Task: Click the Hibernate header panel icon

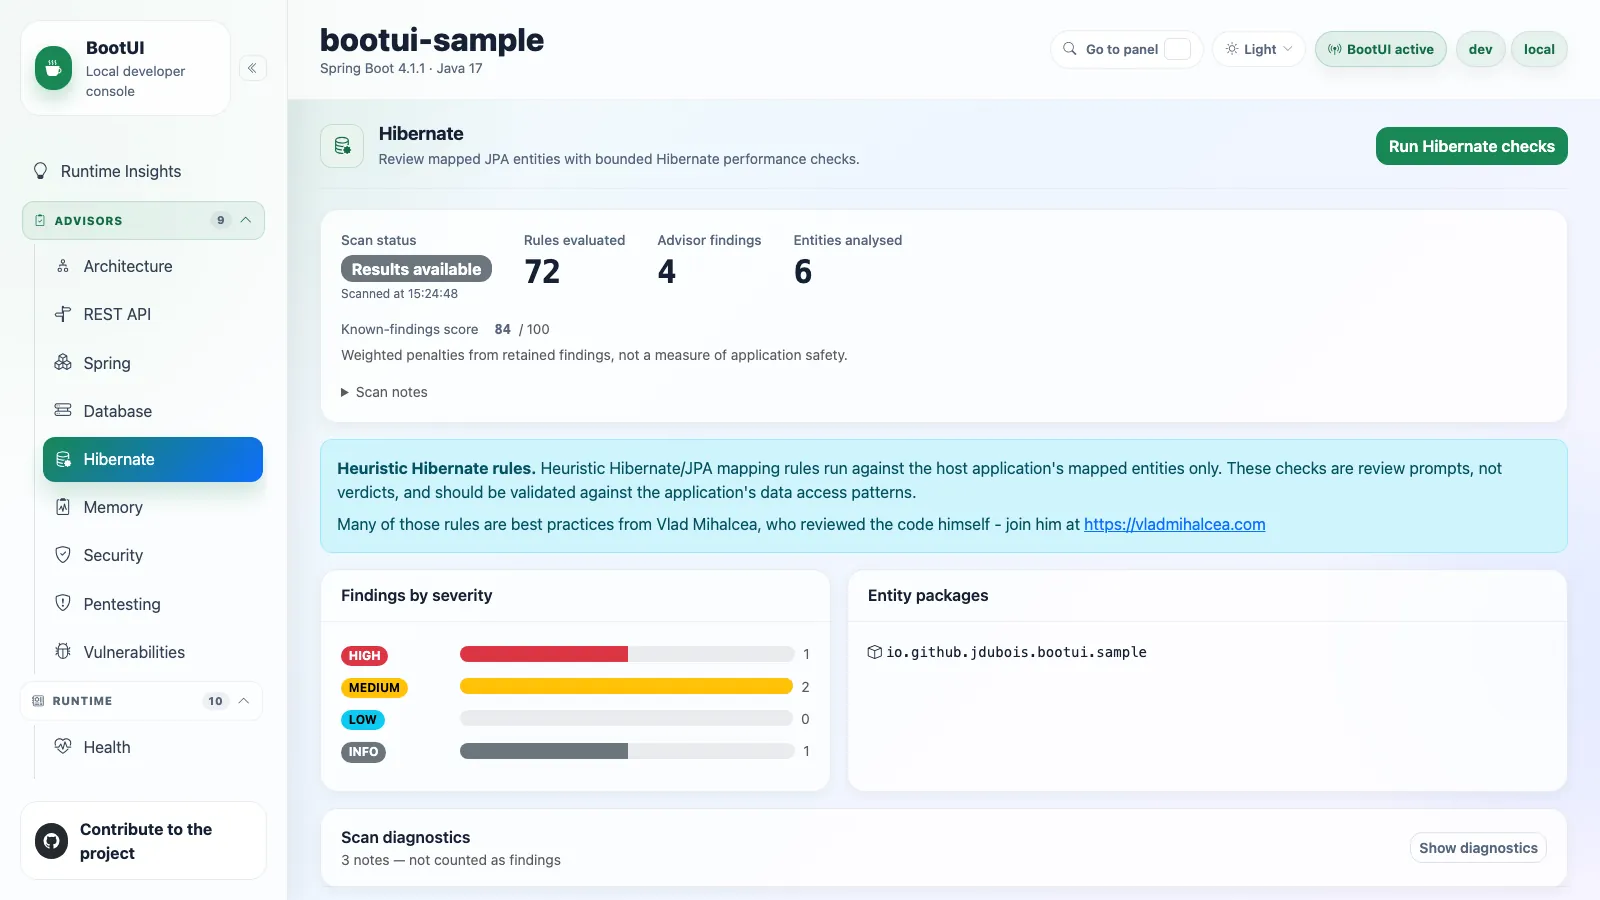Action: (x=342, y=146)
